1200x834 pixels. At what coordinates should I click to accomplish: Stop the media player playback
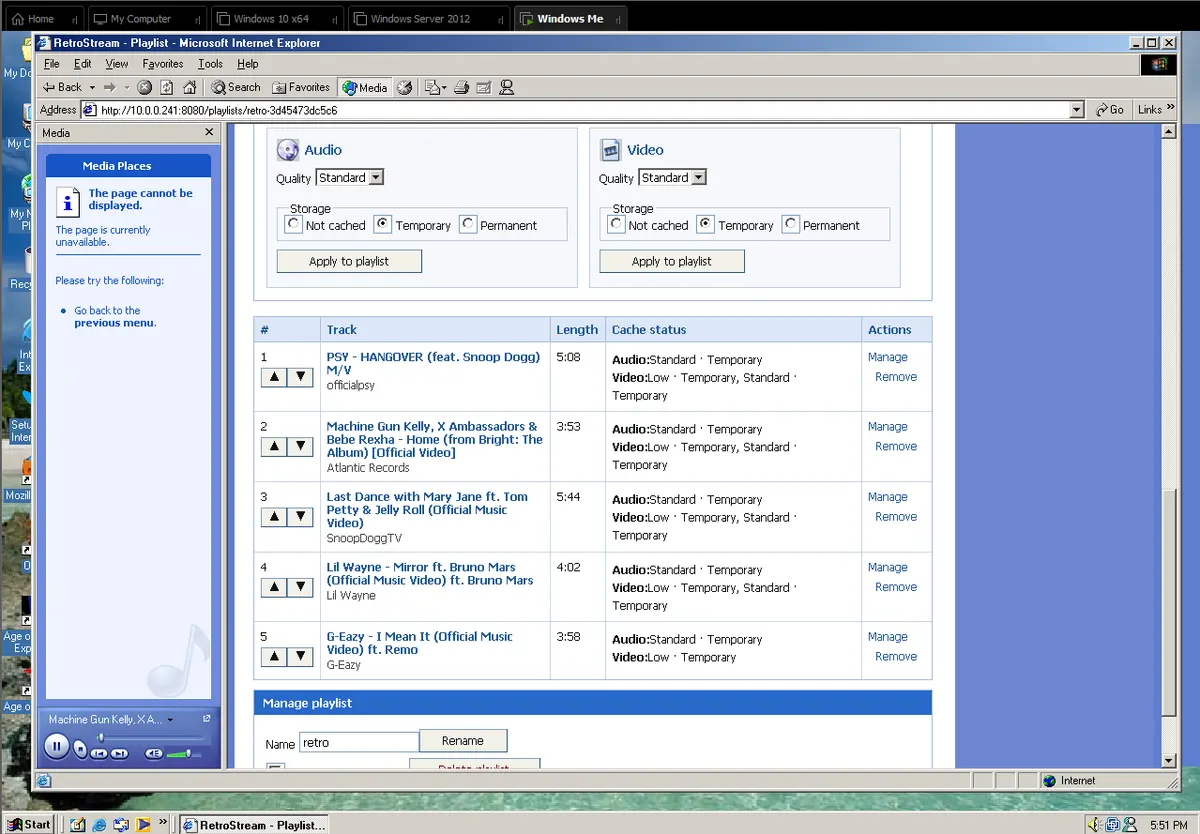point(80,750)
